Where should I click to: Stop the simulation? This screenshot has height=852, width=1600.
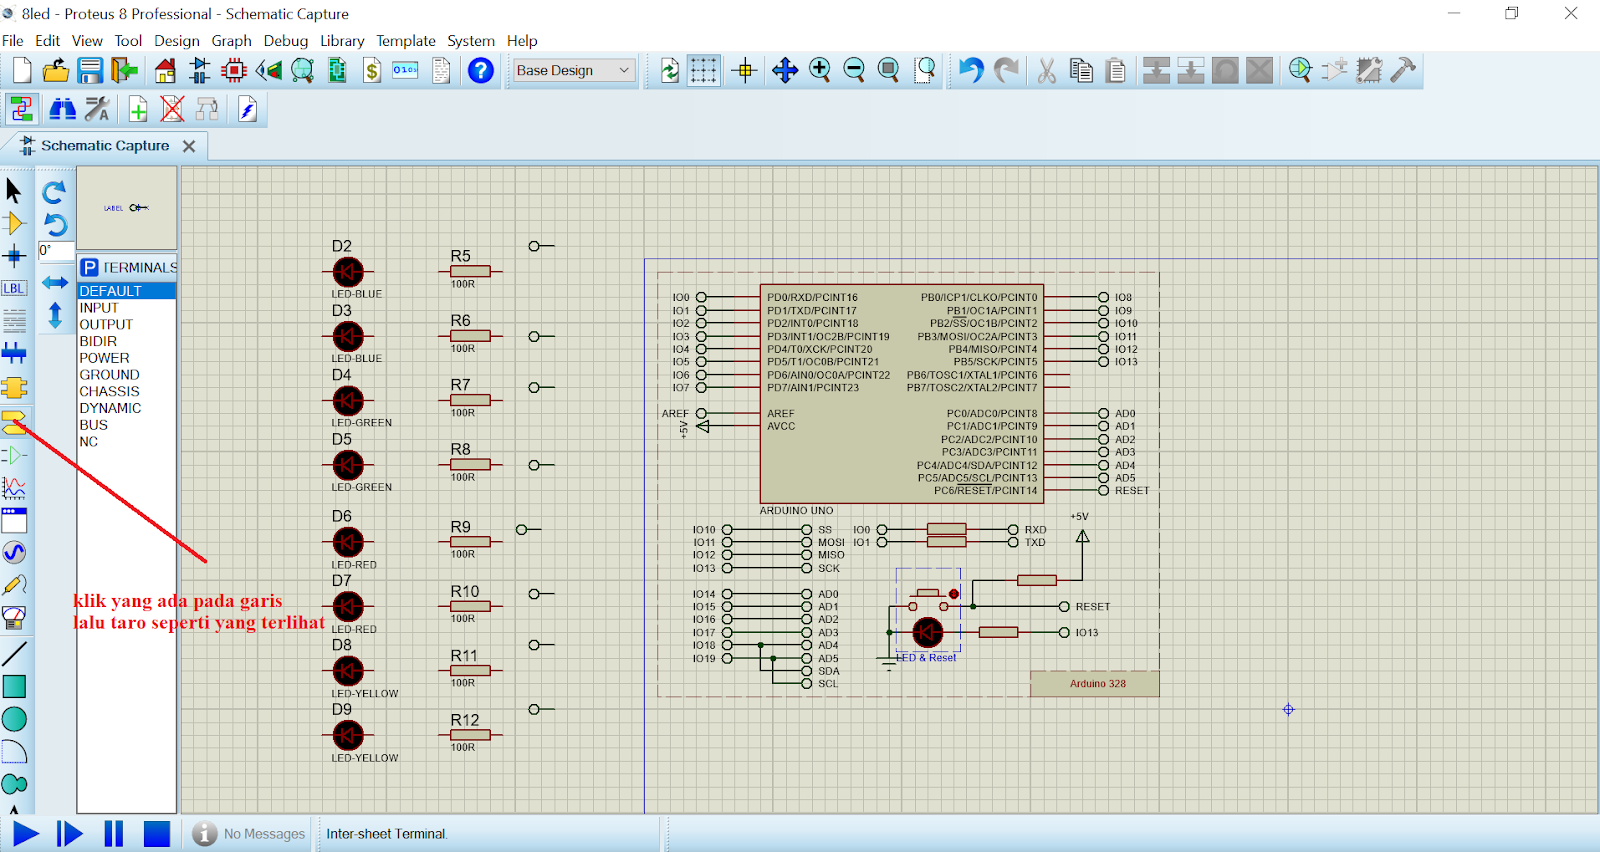(157, 834)
